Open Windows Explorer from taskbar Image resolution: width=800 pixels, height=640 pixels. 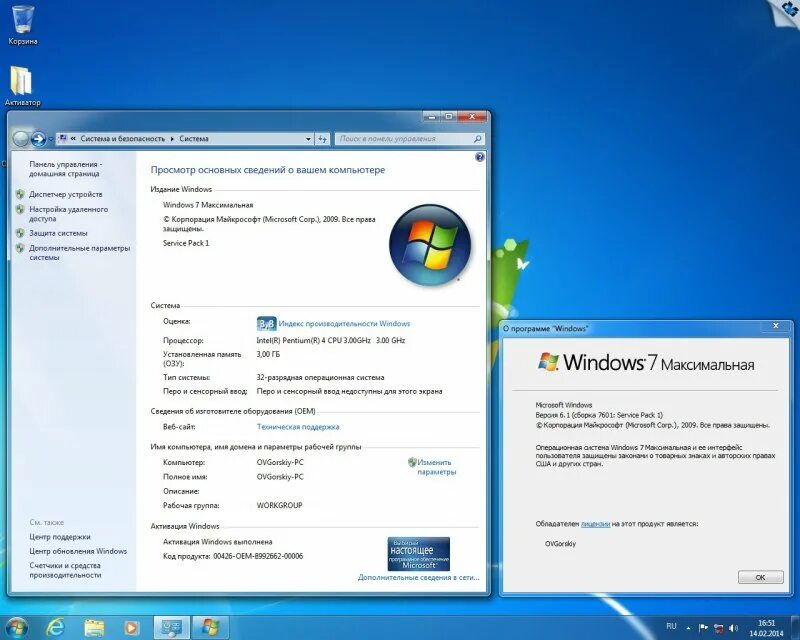click(x=94, y=627)
